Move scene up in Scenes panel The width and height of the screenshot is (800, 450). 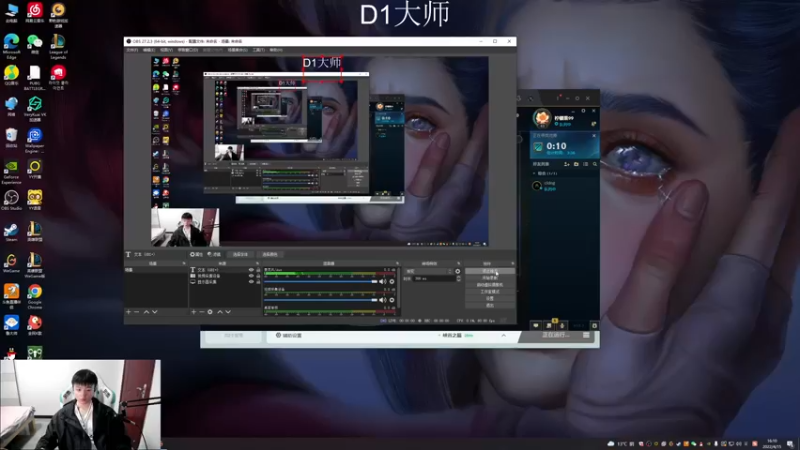(x=146, y=312)
